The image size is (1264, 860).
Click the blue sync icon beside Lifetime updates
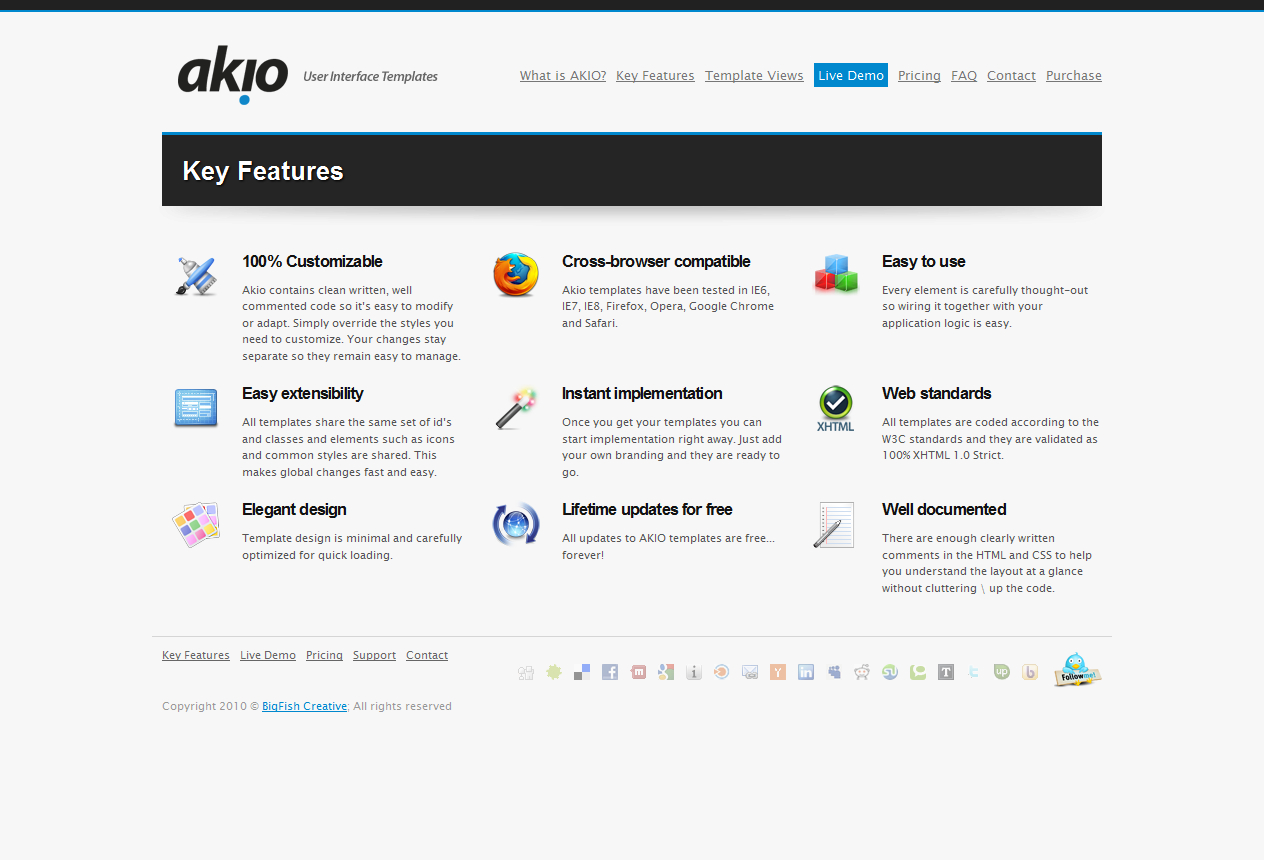pos(516,524)
